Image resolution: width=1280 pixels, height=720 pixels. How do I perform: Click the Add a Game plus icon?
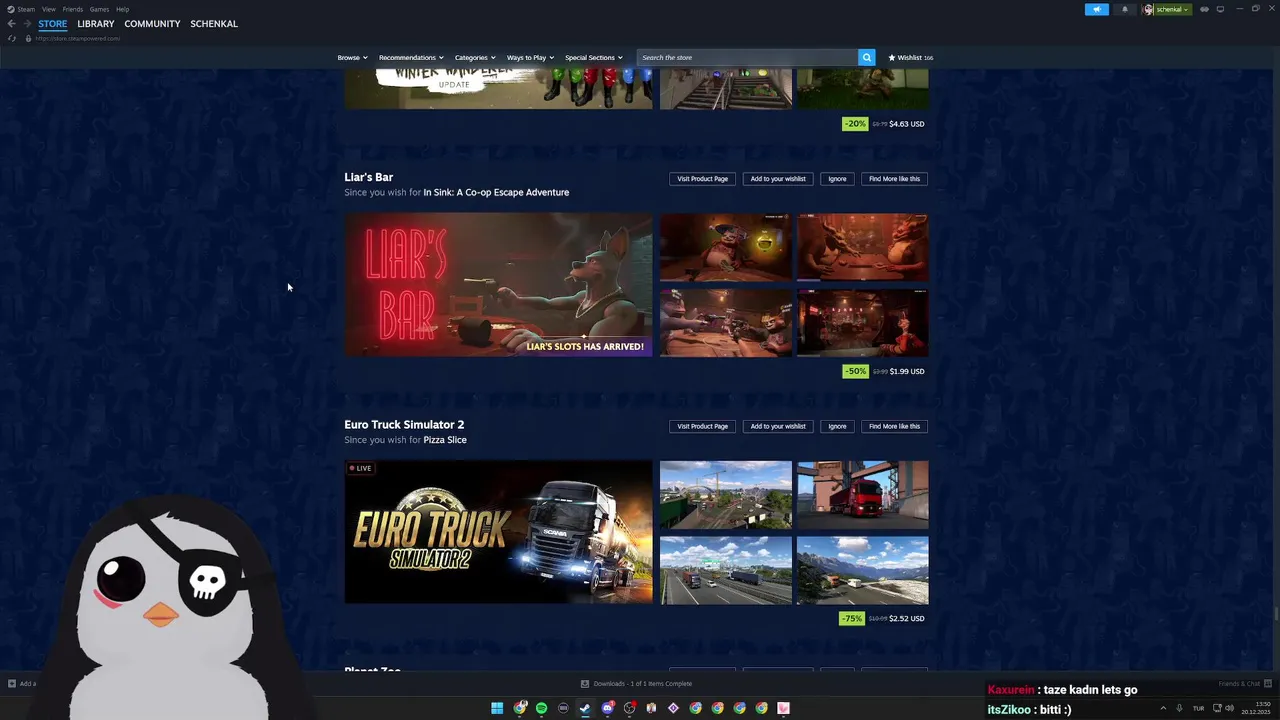click(x=12, y=684)
